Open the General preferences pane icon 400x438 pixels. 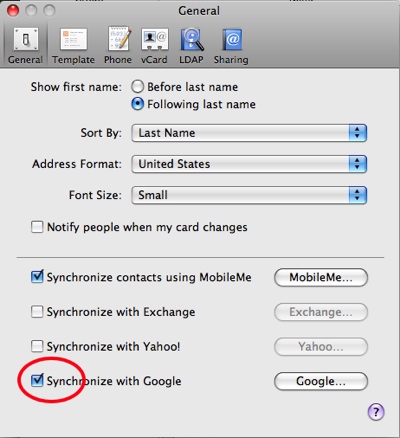point(25,46)
